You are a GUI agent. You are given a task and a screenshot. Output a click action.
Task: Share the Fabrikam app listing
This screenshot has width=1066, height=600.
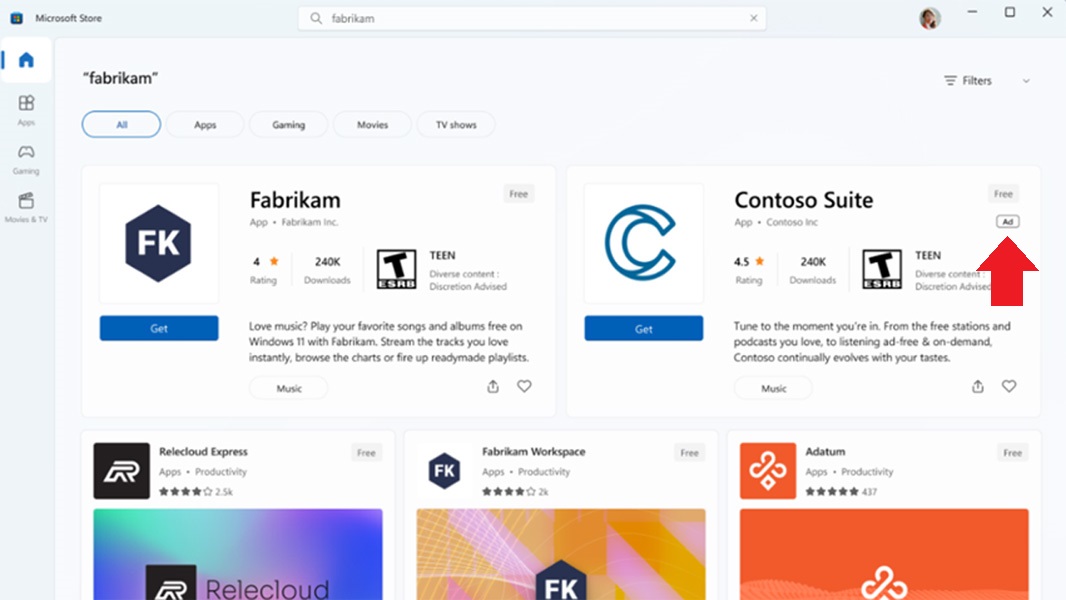point(493,387)
